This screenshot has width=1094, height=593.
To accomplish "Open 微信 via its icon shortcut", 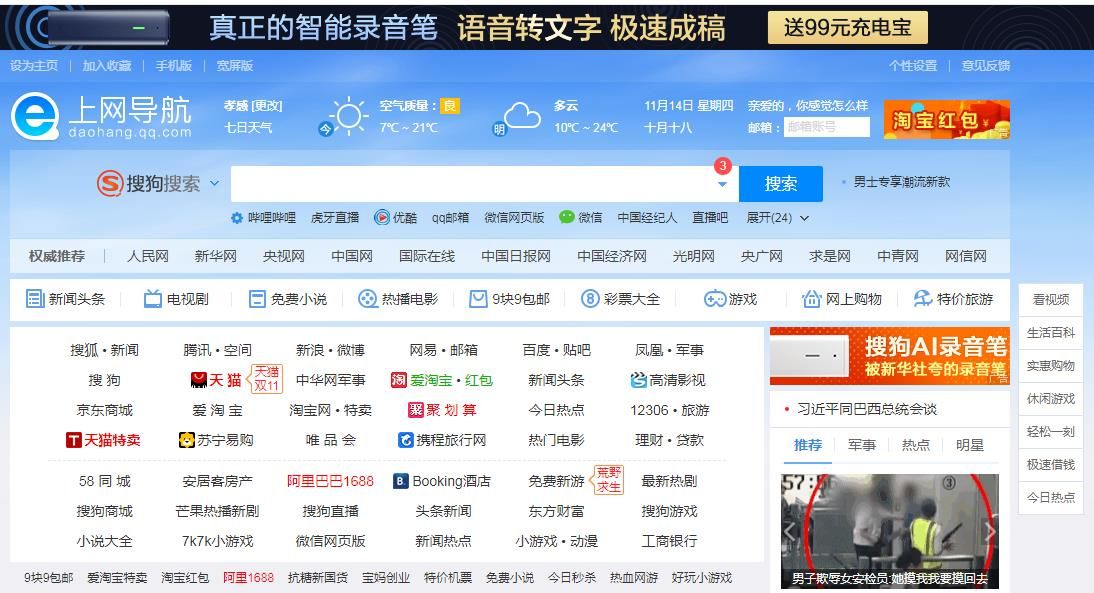I will (x=567, y=217).
